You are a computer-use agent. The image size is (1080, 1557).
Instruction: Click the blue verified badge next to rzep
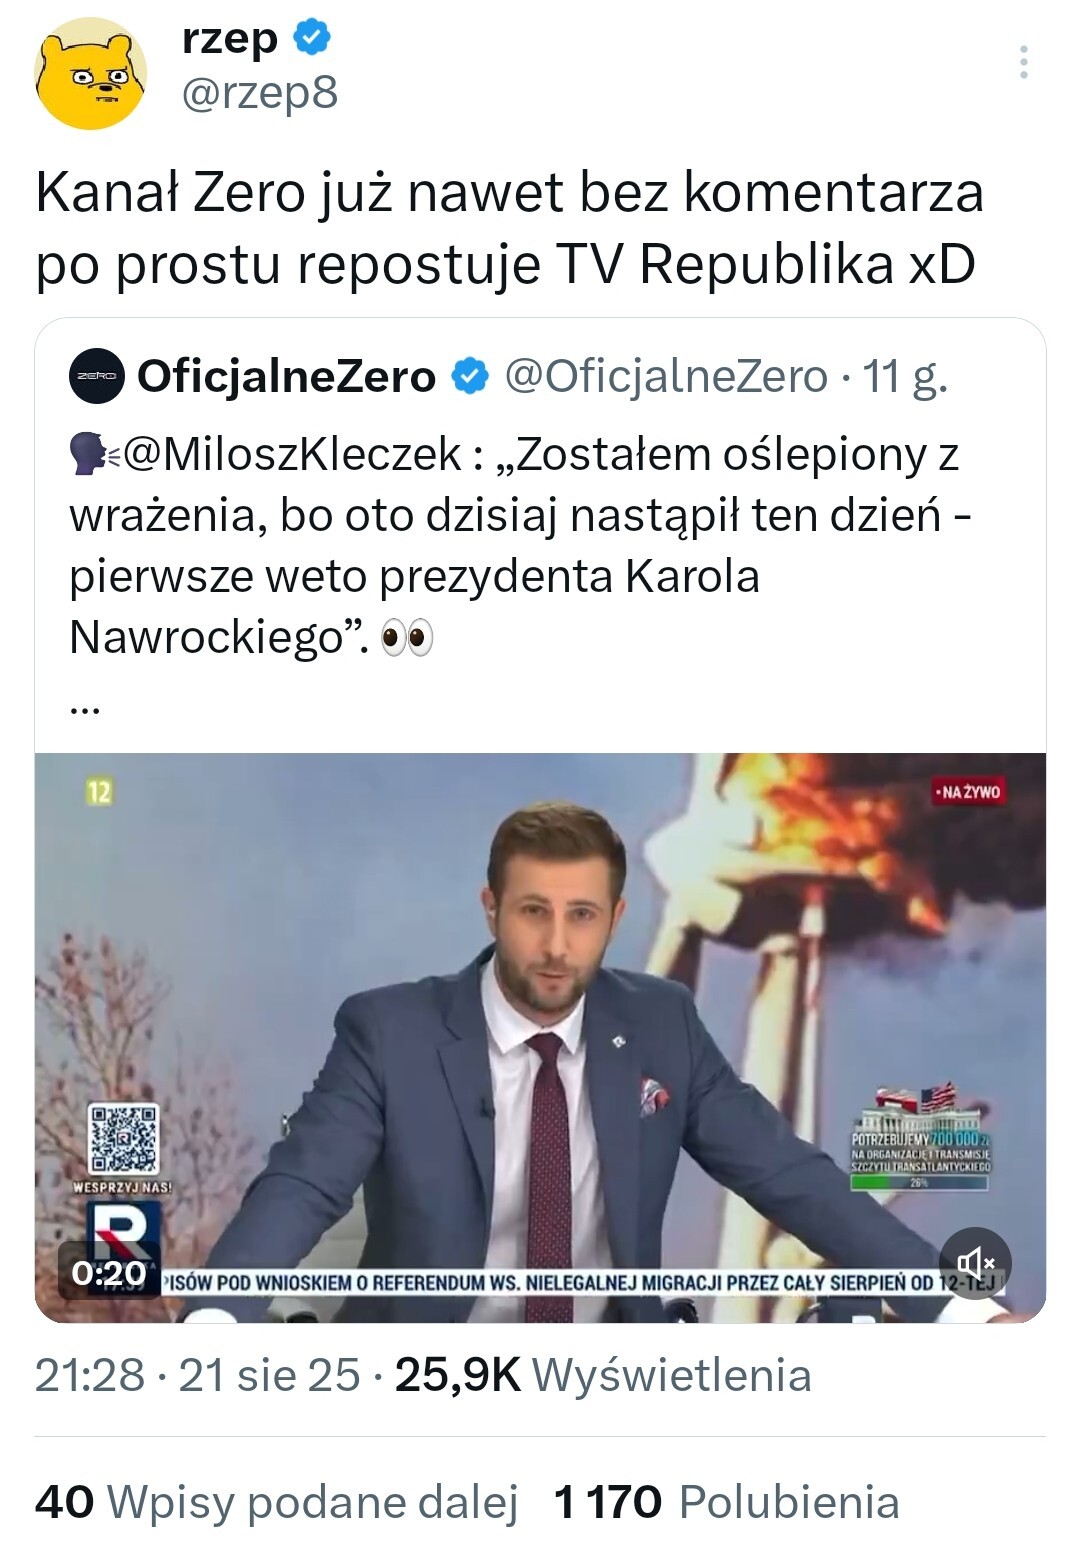312,38
